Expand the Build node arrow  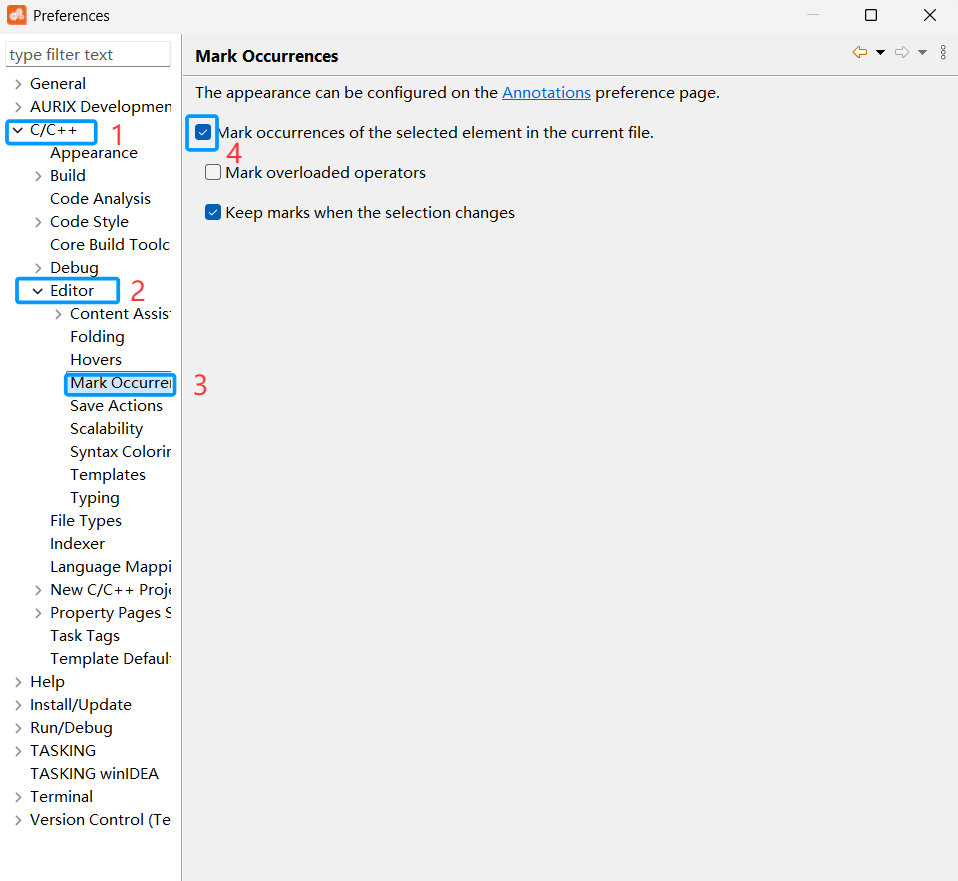coord(38,177)
